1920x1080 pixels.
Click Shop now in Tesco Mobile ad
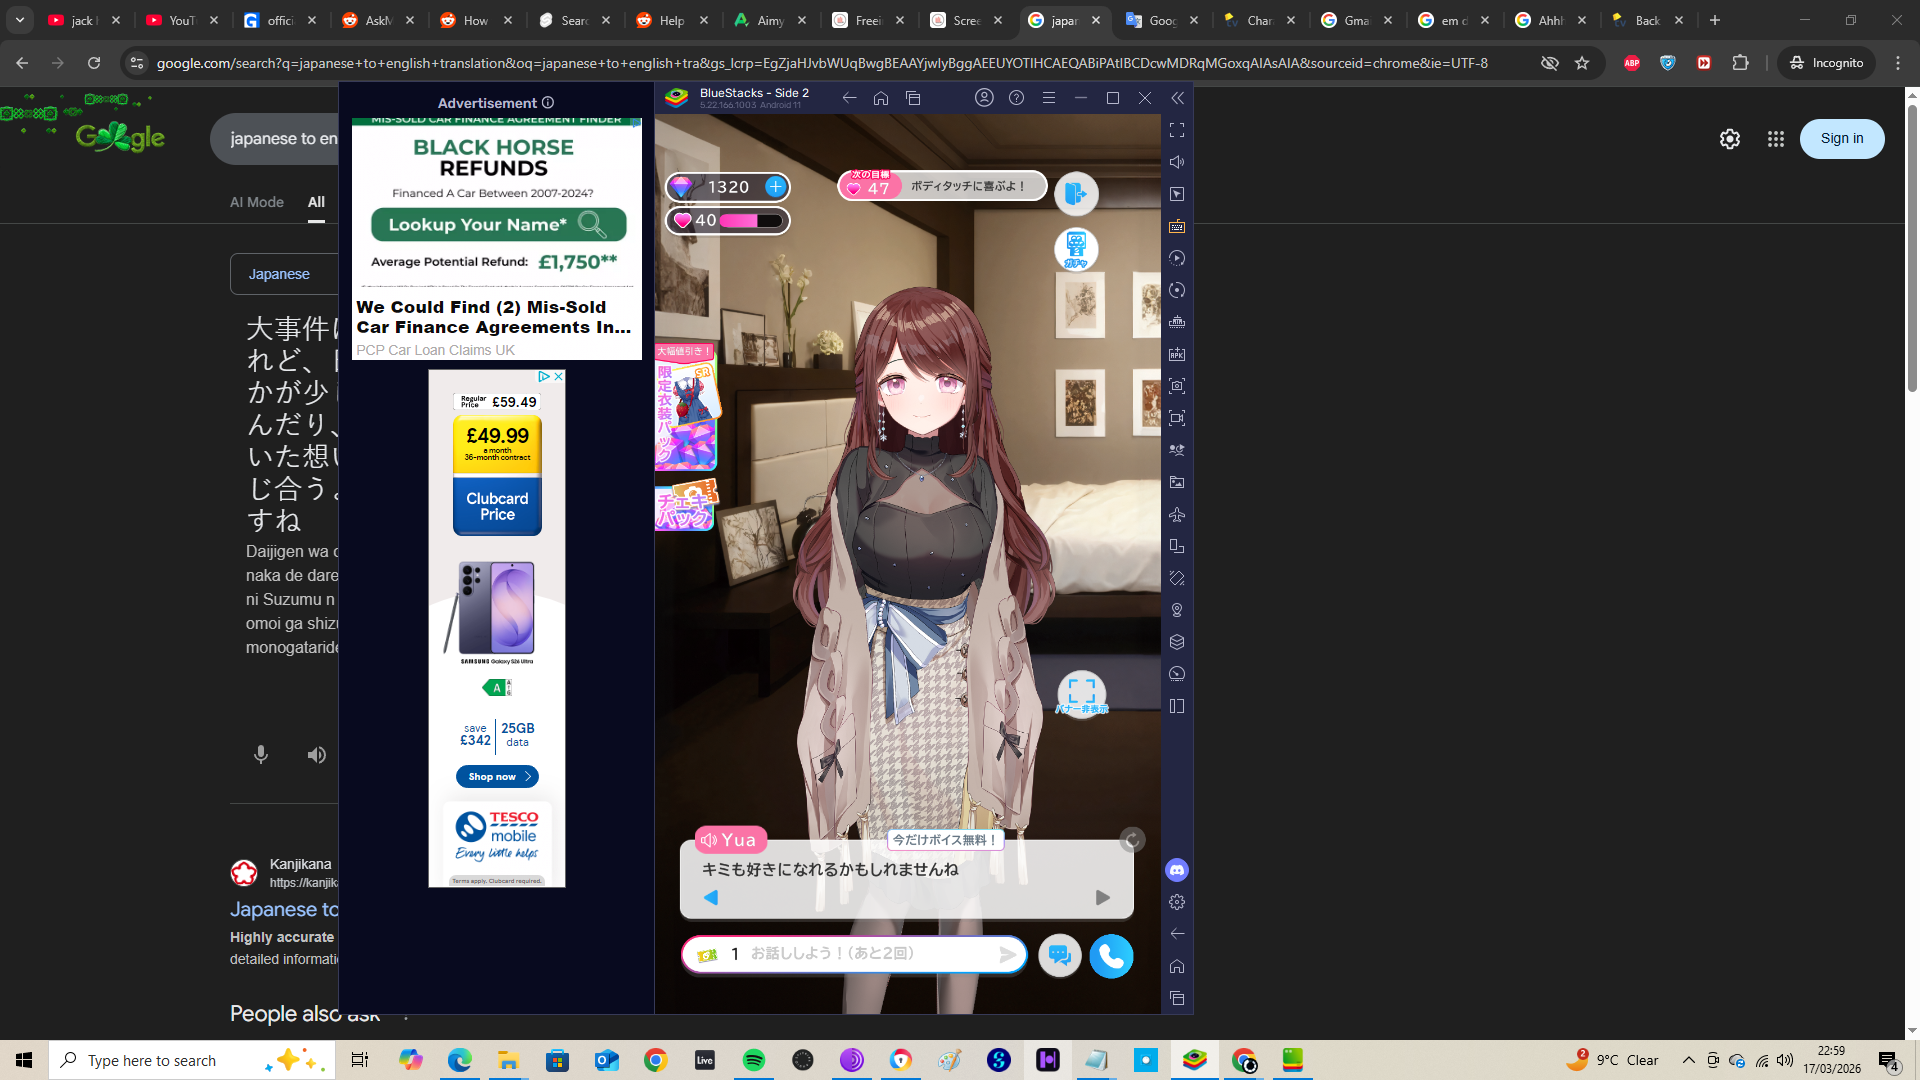click(497, 777)
